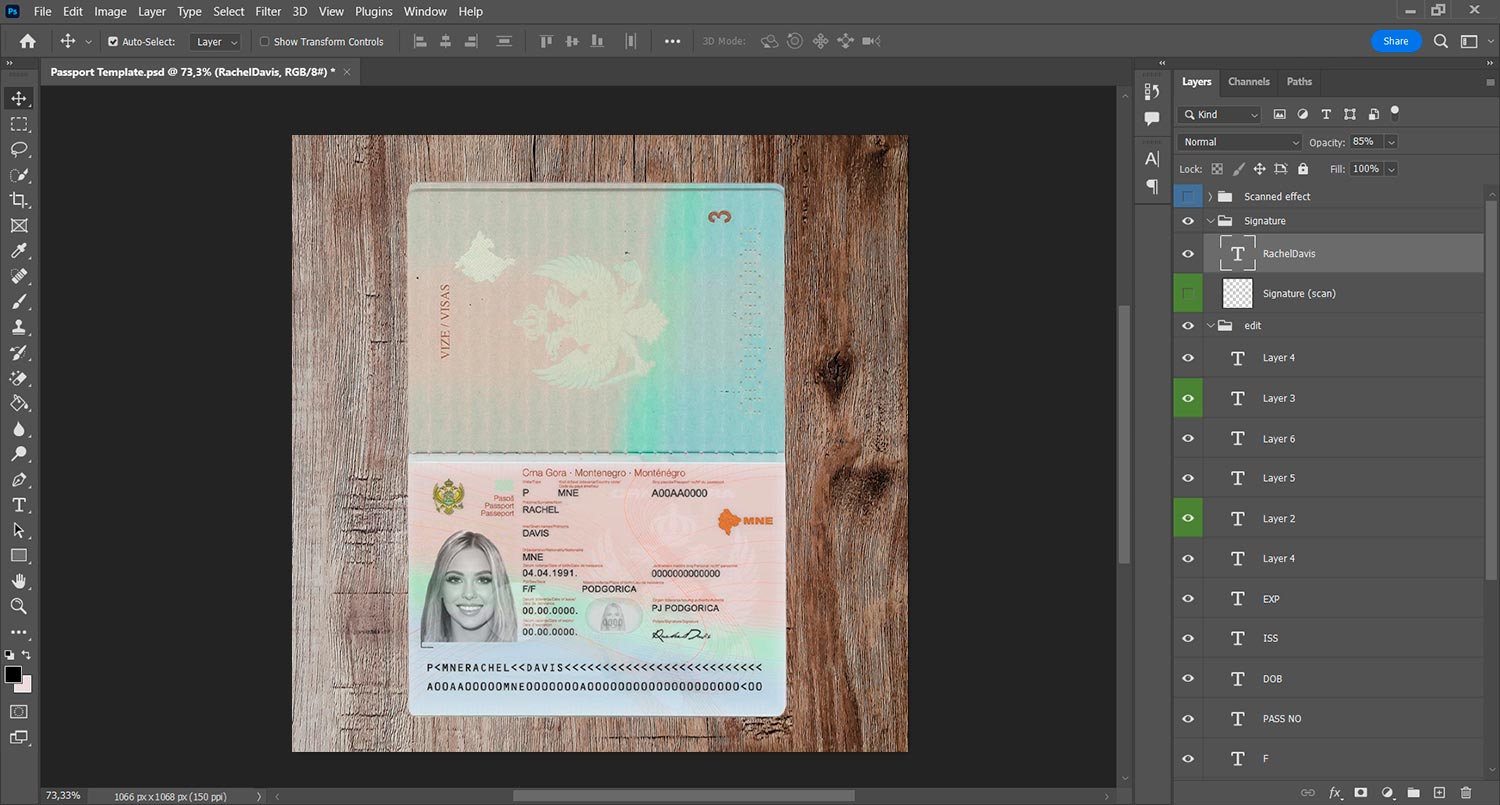Open the Filter menu
This screenshot has height=805, width=1500.
click(x=268, y=12)
